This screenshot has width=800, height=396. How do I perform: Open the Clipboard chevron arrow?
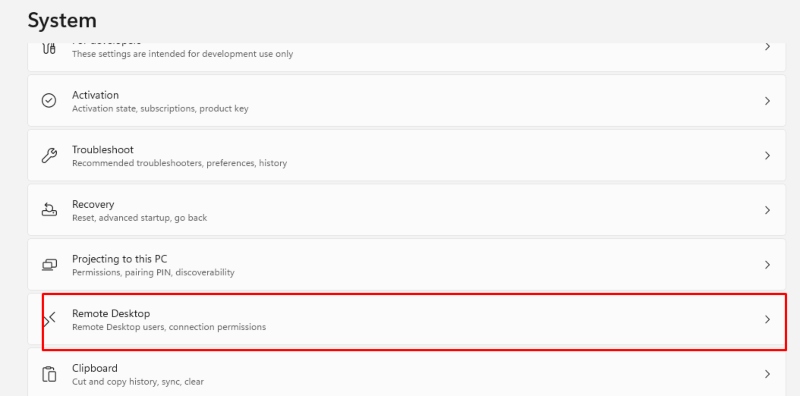(767, 374)
